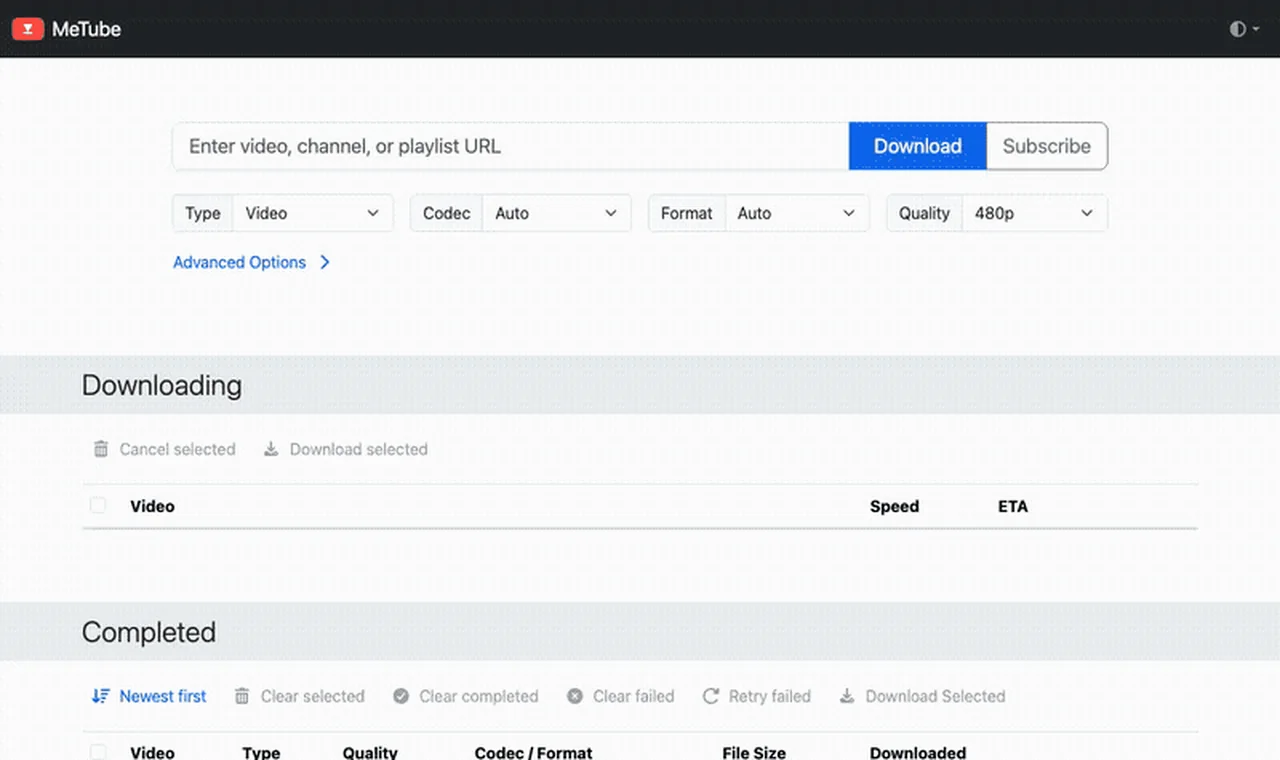This screenshot has width=1280, height=760.
Task: Click the Codec / Format column header
Action: tap(533, 752)
